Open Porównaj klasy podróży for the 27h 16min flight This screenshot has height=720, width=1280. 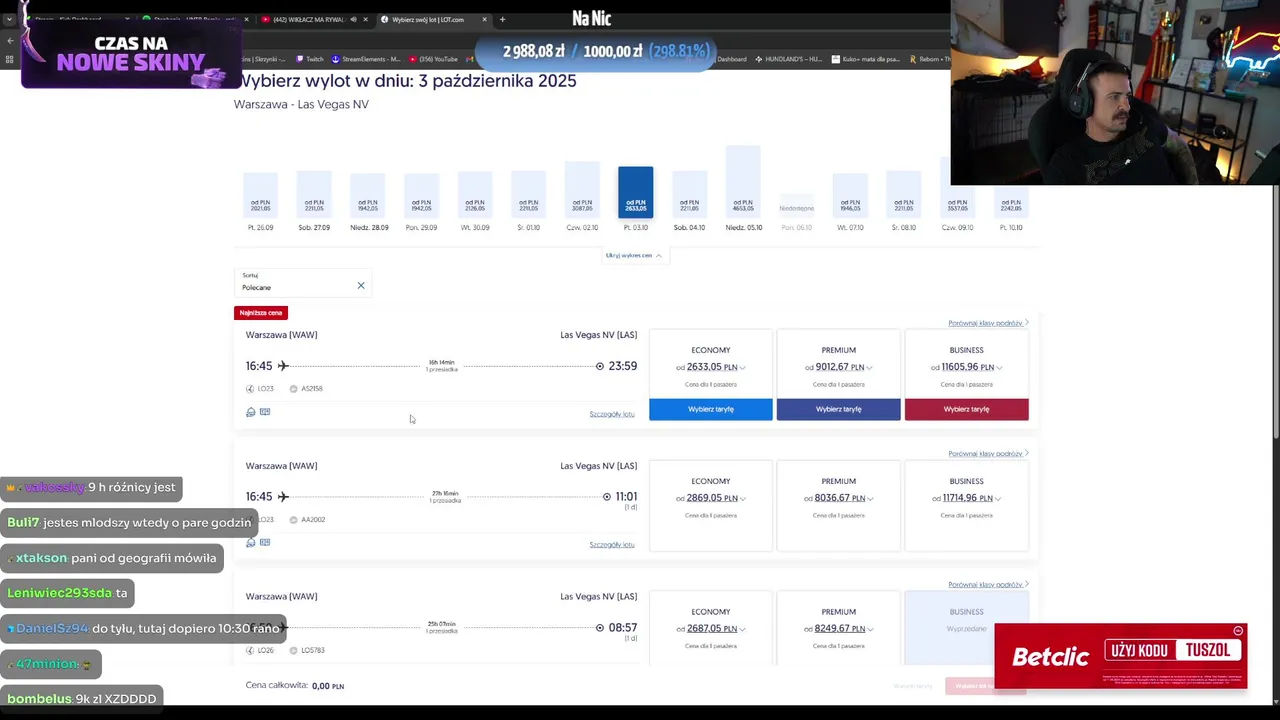click(x=988, y=454)
